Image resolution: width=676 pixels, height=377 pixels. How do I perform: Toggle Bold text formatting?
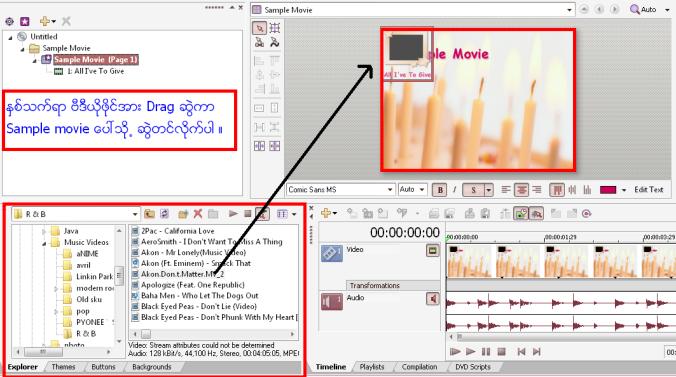[x=440, y=190]
